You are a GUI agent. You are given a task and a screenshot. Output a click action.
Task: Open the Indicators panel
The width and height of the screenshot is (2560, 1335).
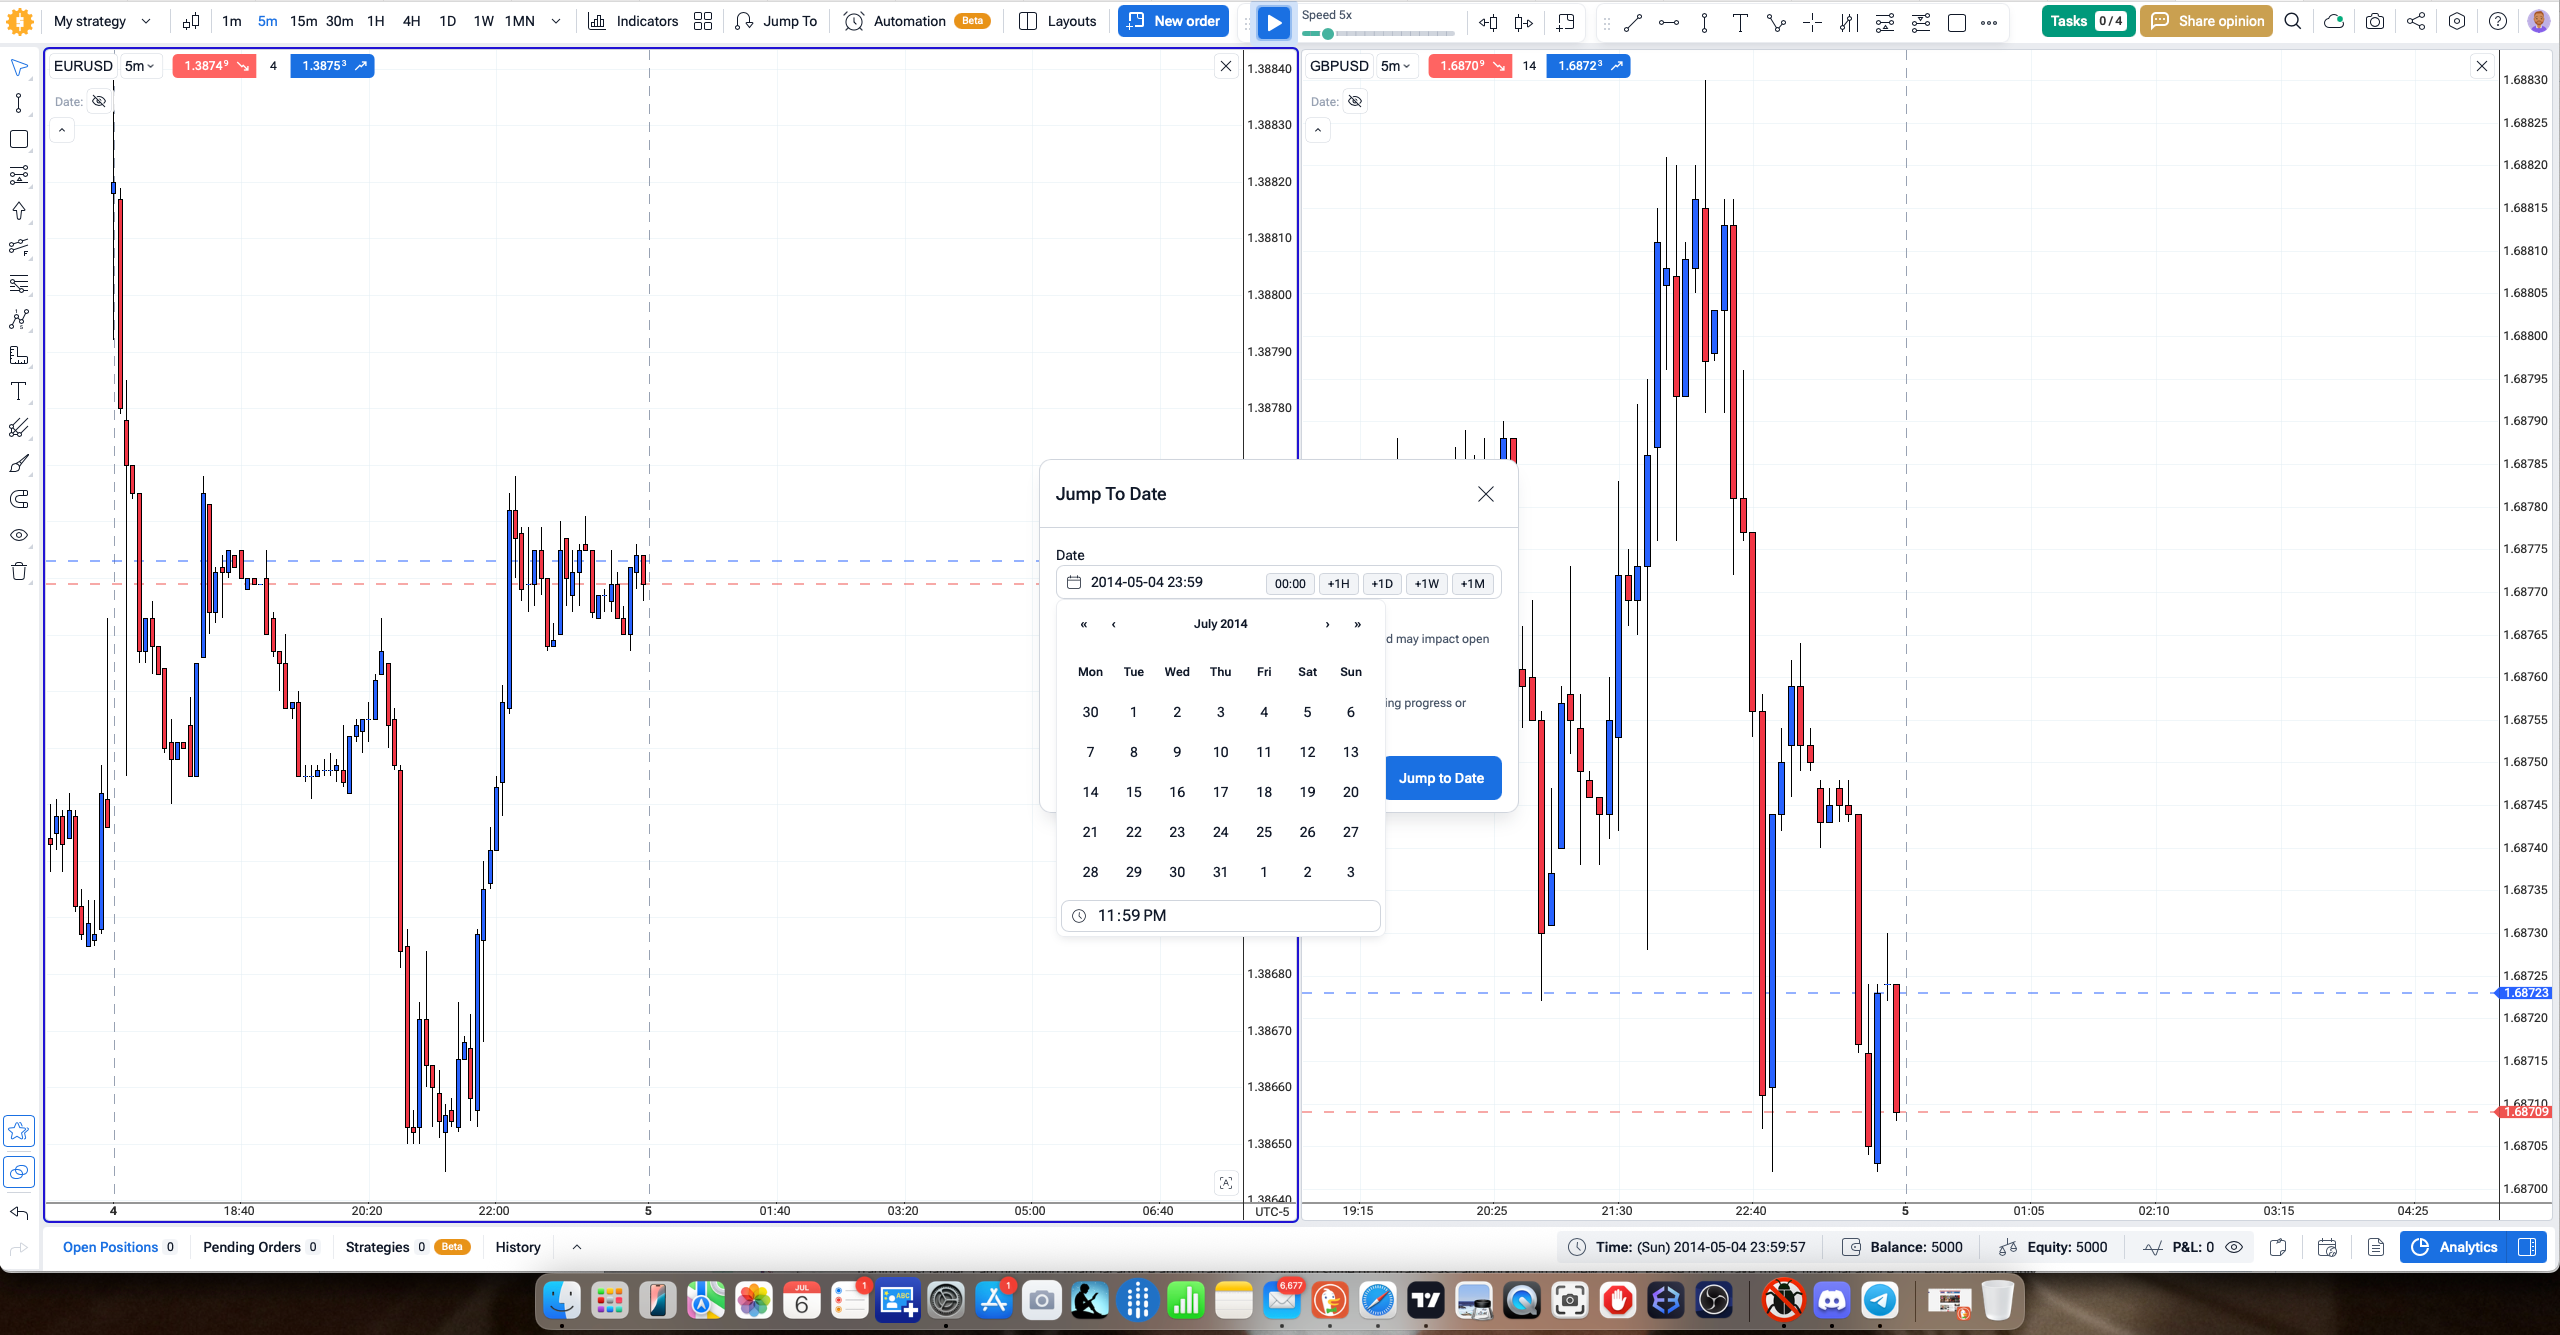(x=633, y=21)
